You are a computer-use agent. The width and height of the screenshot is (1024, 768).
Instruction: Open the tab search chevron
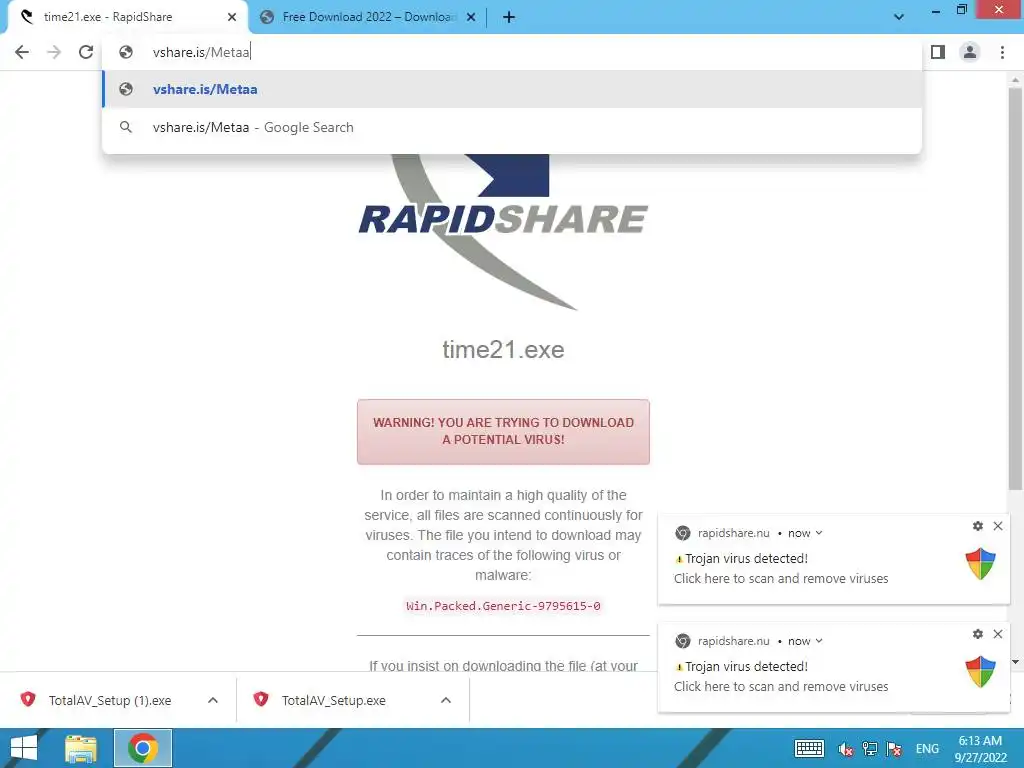pos(899,18)
